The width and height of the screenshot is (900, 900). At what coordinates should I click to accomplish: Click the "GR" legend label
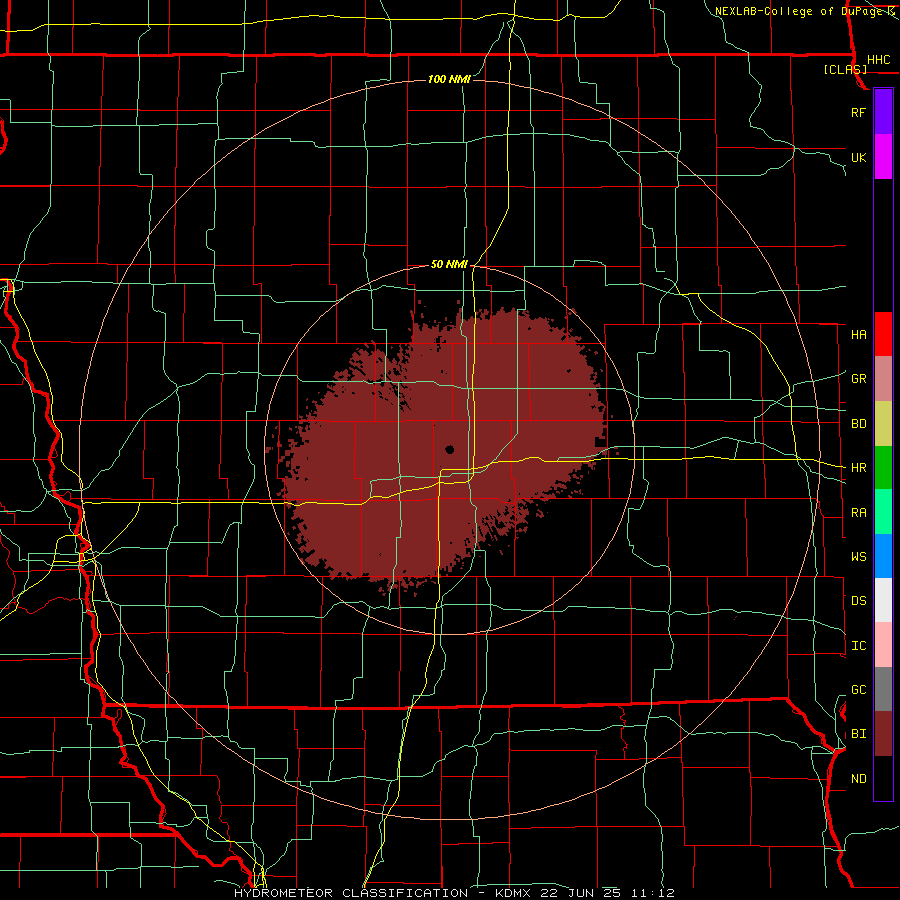pyautogui.click(x=858, y=379)
